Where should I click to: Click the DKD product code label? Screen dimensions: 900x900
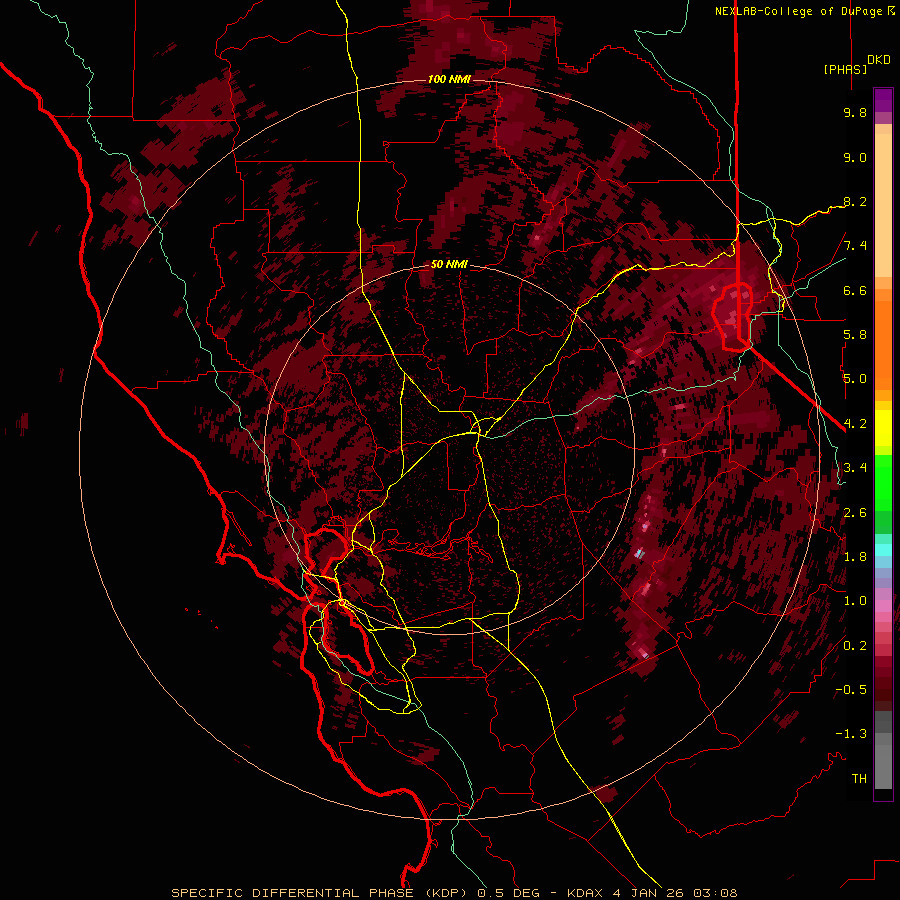[879, 60]
